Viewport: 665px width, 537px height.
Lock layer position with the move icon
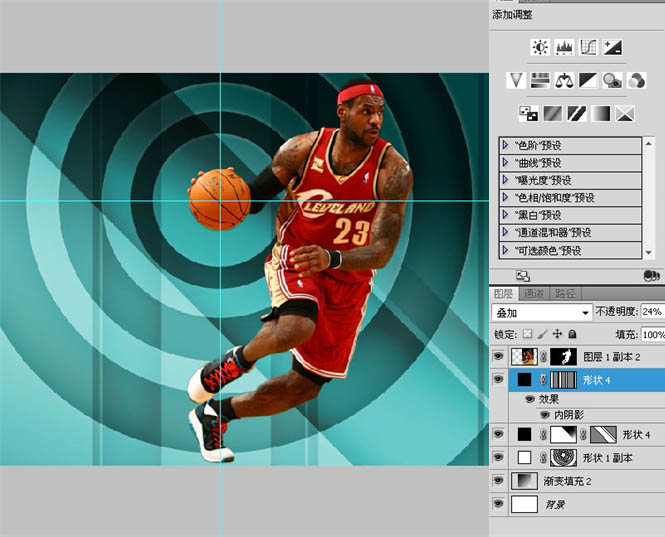[557, 334]
